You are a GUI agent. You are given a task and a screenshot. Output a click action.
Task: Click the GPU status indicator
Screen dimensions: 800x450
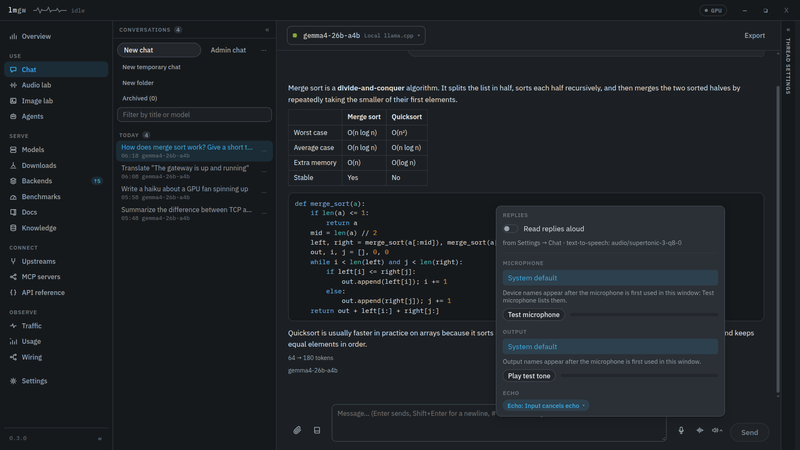713,10
